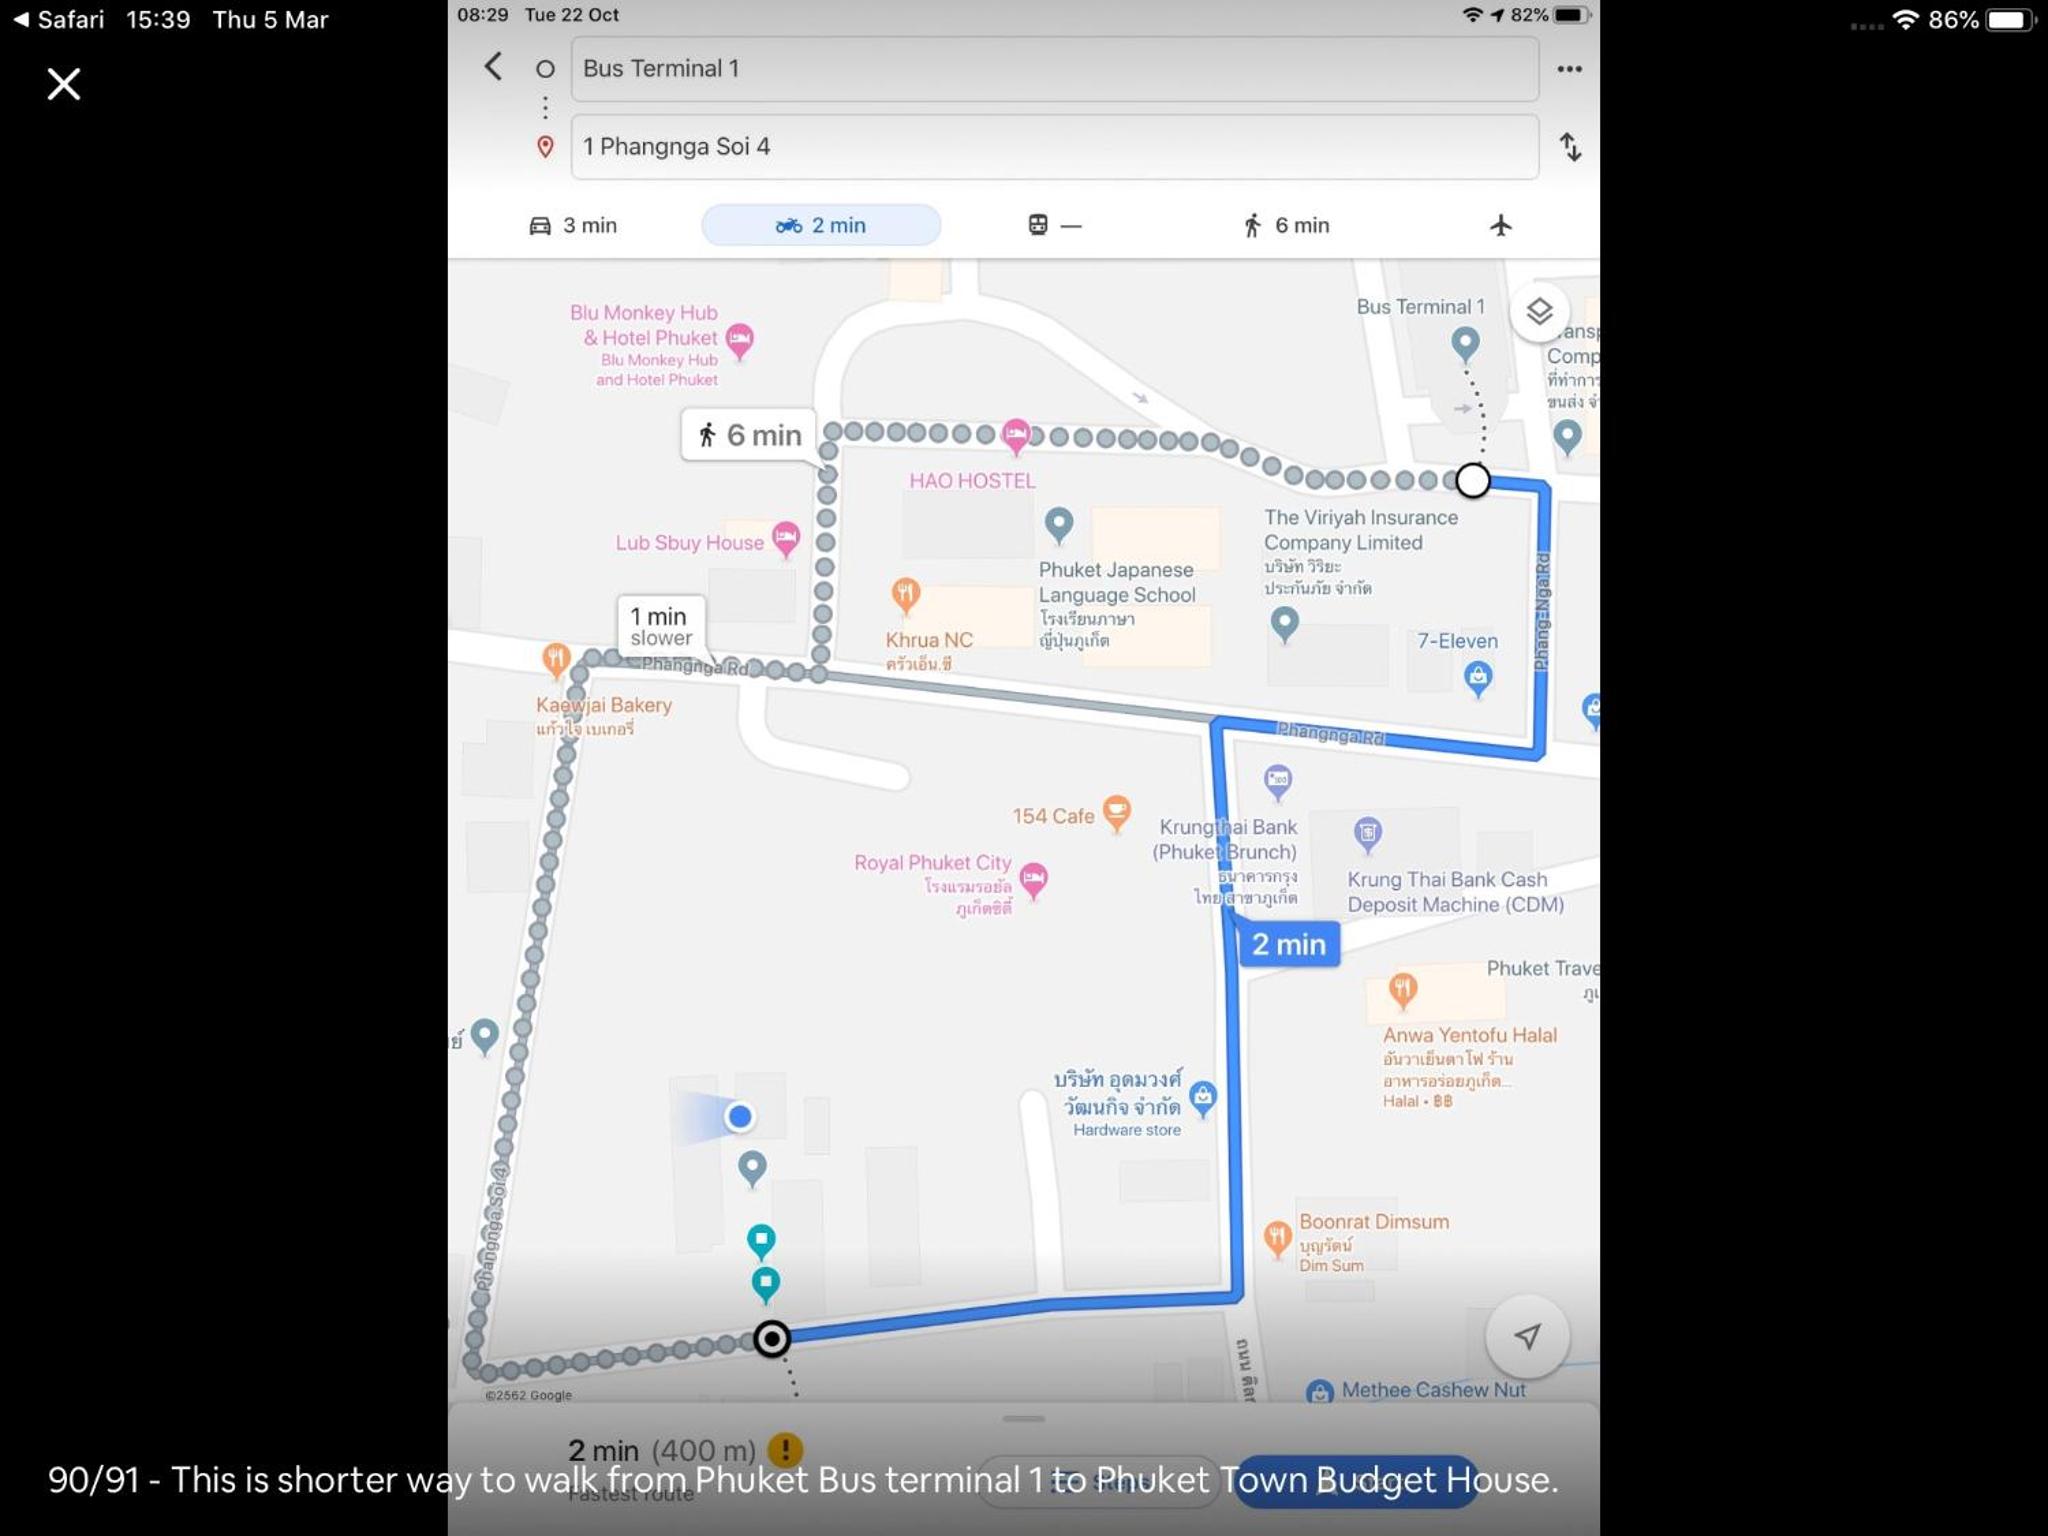Tap the Khrua NC restaurant pin
Viewport: 2048px width, 1536px height.
coord(906,595)
